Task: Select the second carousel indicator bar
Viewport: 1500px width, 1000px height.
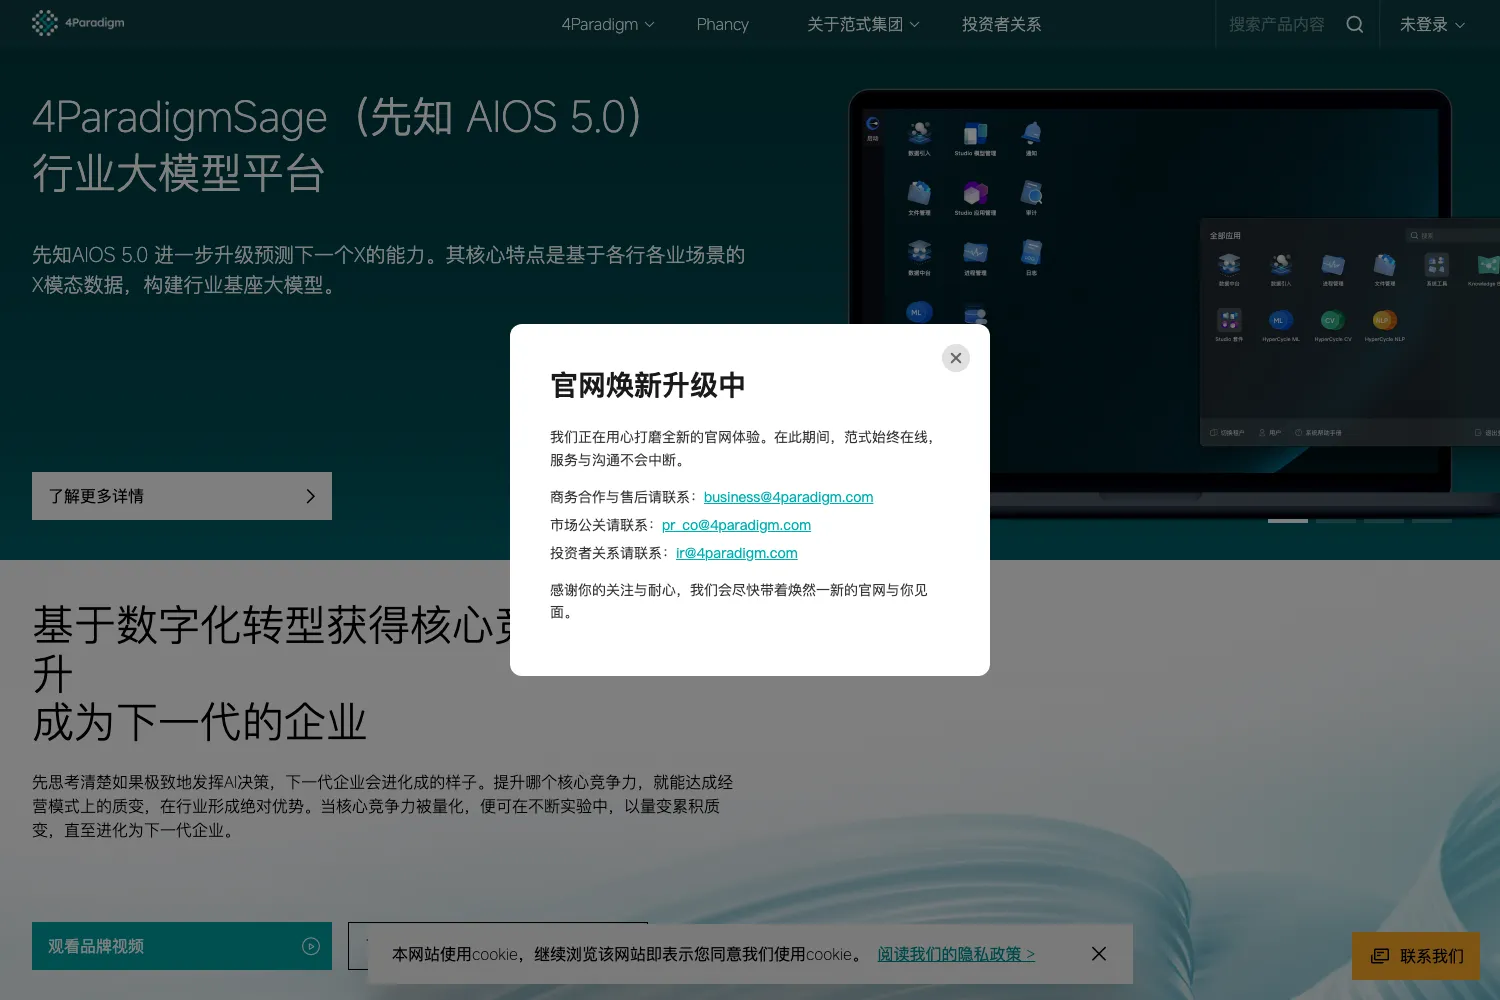Action: pos(1336,521)
